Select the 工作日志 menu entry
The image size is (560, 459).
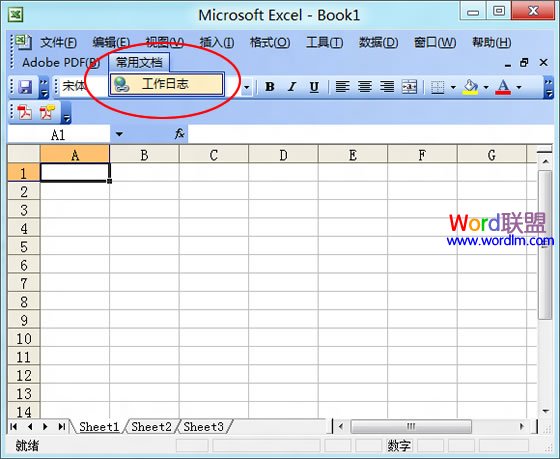[167, 84]
